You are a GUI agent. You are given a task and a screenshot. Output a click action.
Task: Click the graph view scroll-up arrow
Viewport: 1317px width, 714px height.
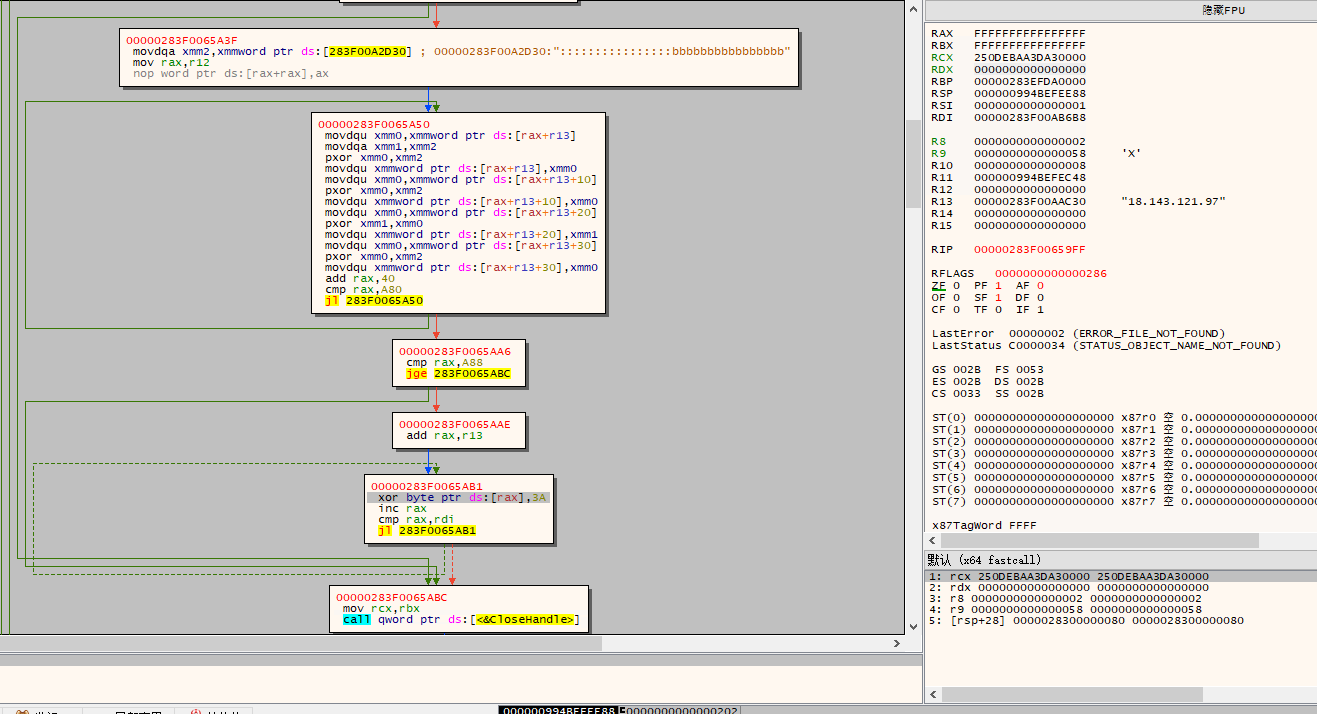[x=913, y=8]
